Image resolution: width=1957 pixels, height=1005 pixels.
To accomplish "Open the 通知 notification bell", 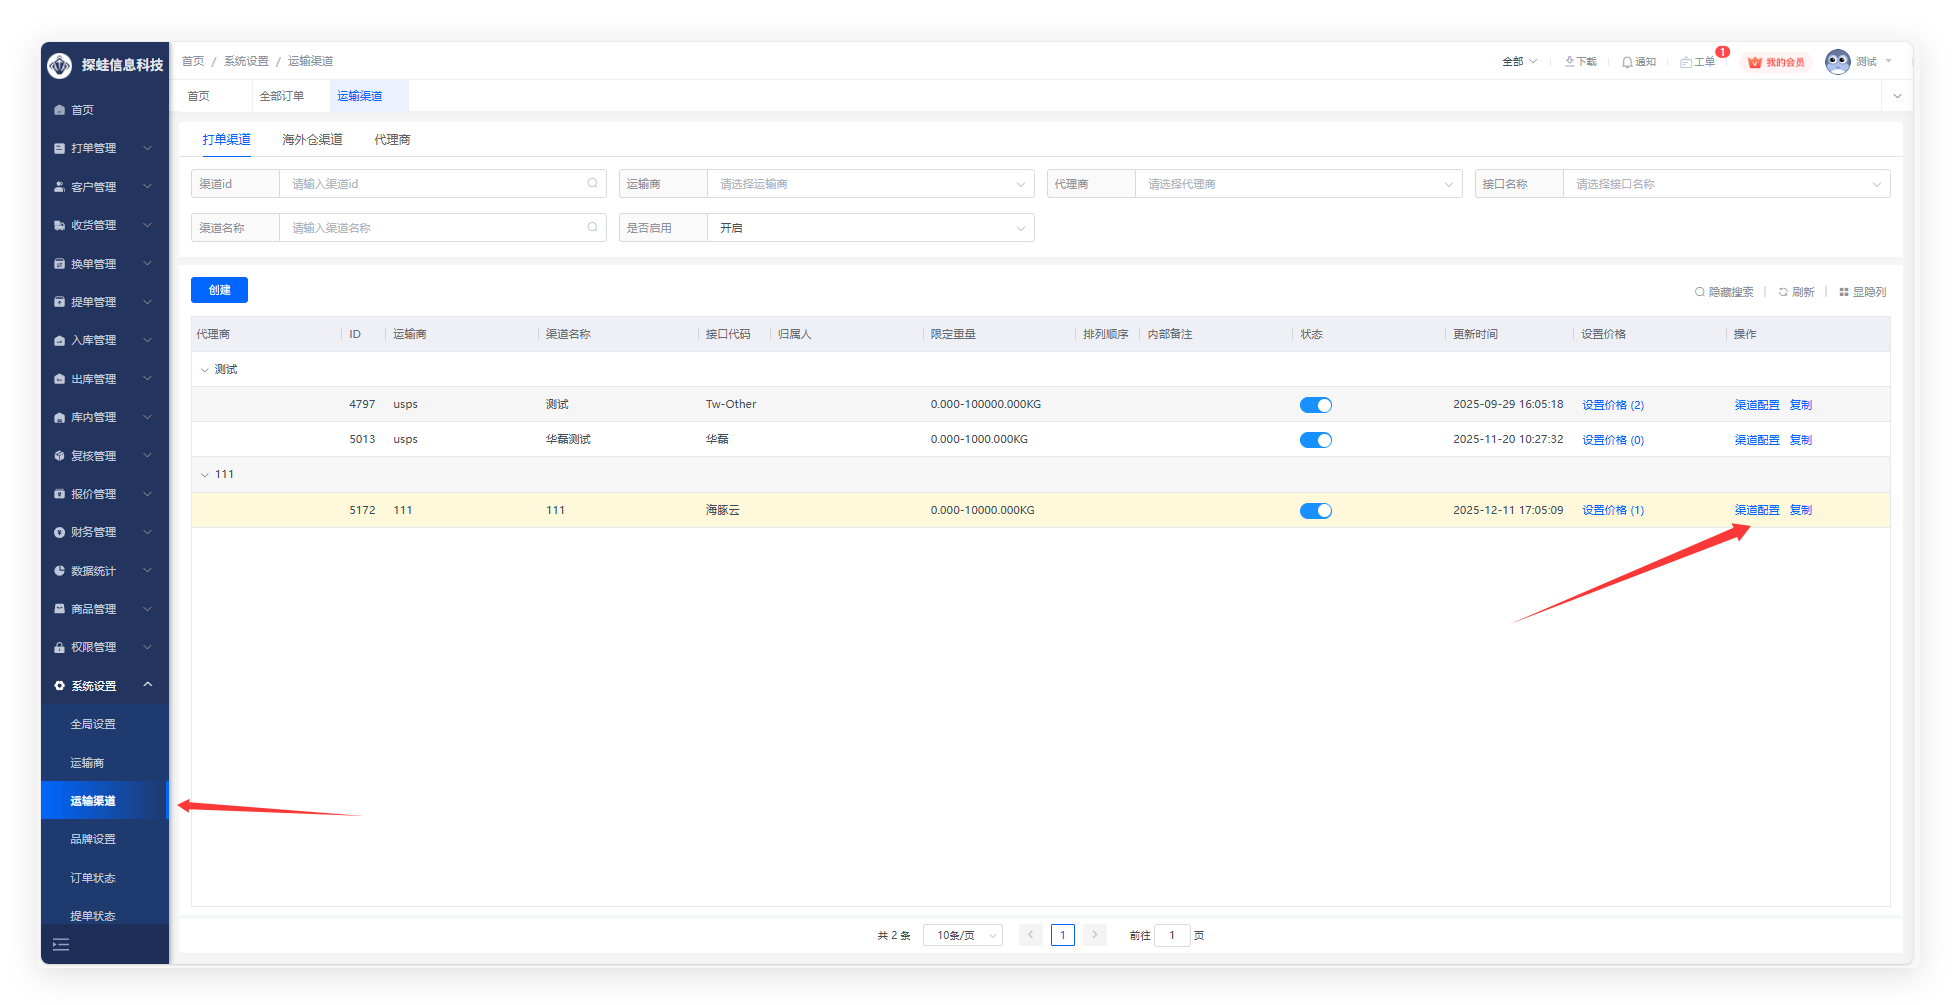I will pos(1627,62).
